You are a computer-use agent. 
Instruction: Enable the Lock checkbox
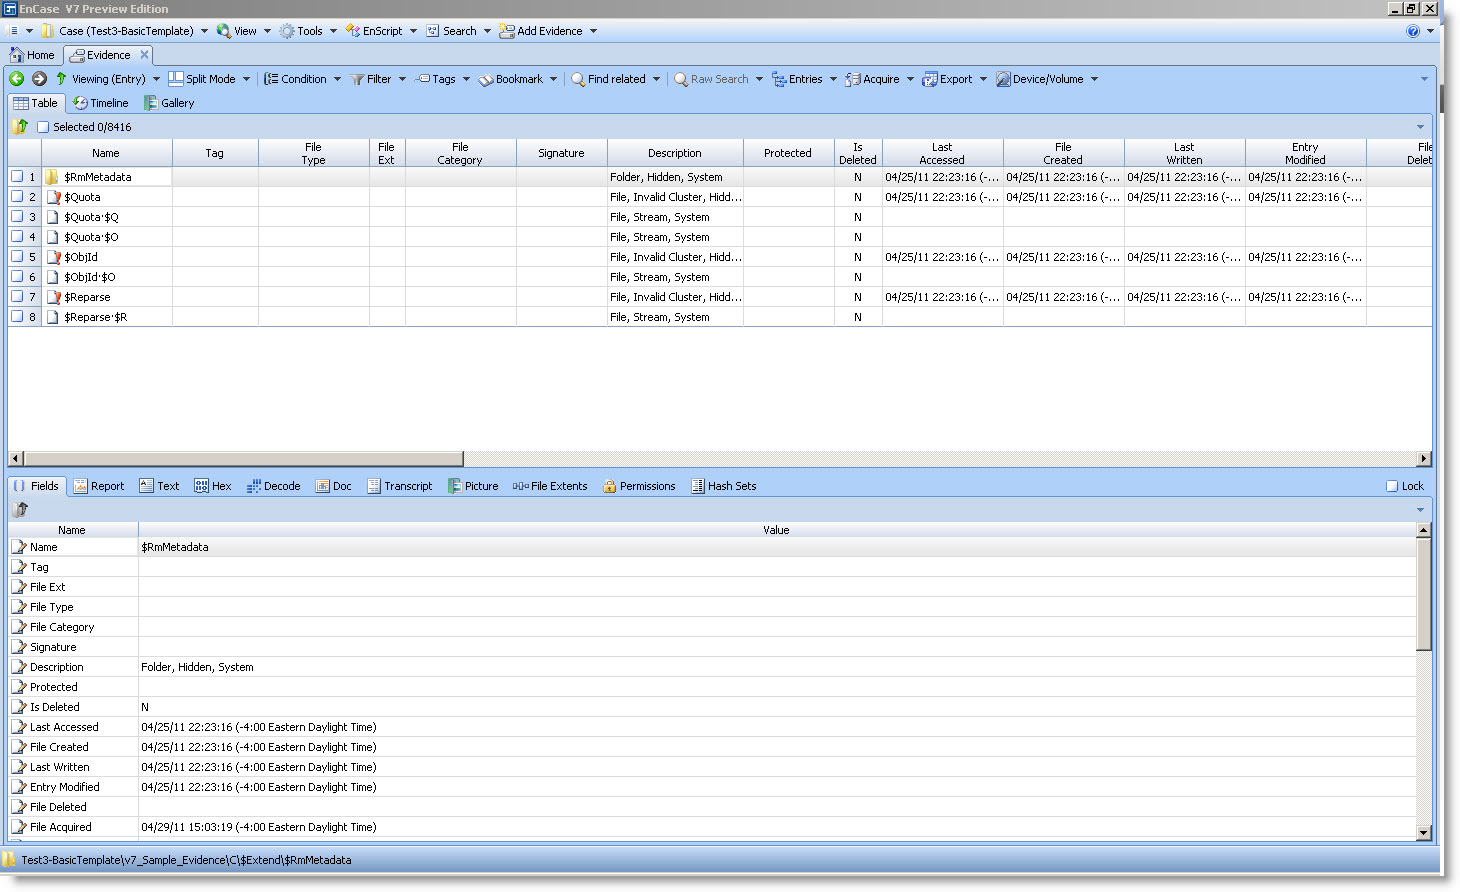click(1392, 486)
